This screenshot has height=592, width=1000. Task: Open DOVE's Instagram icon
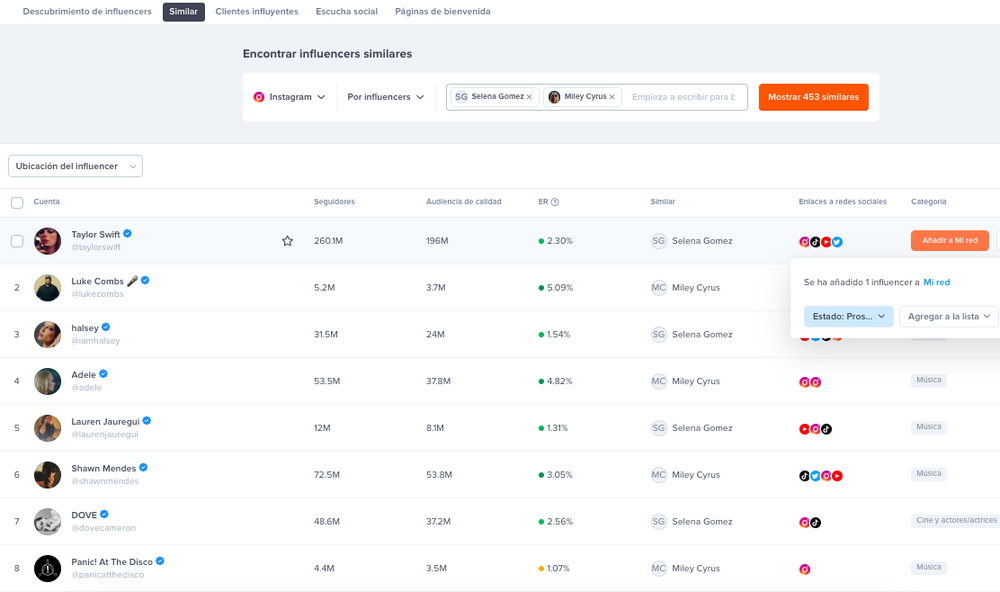[x=804, y=522]
